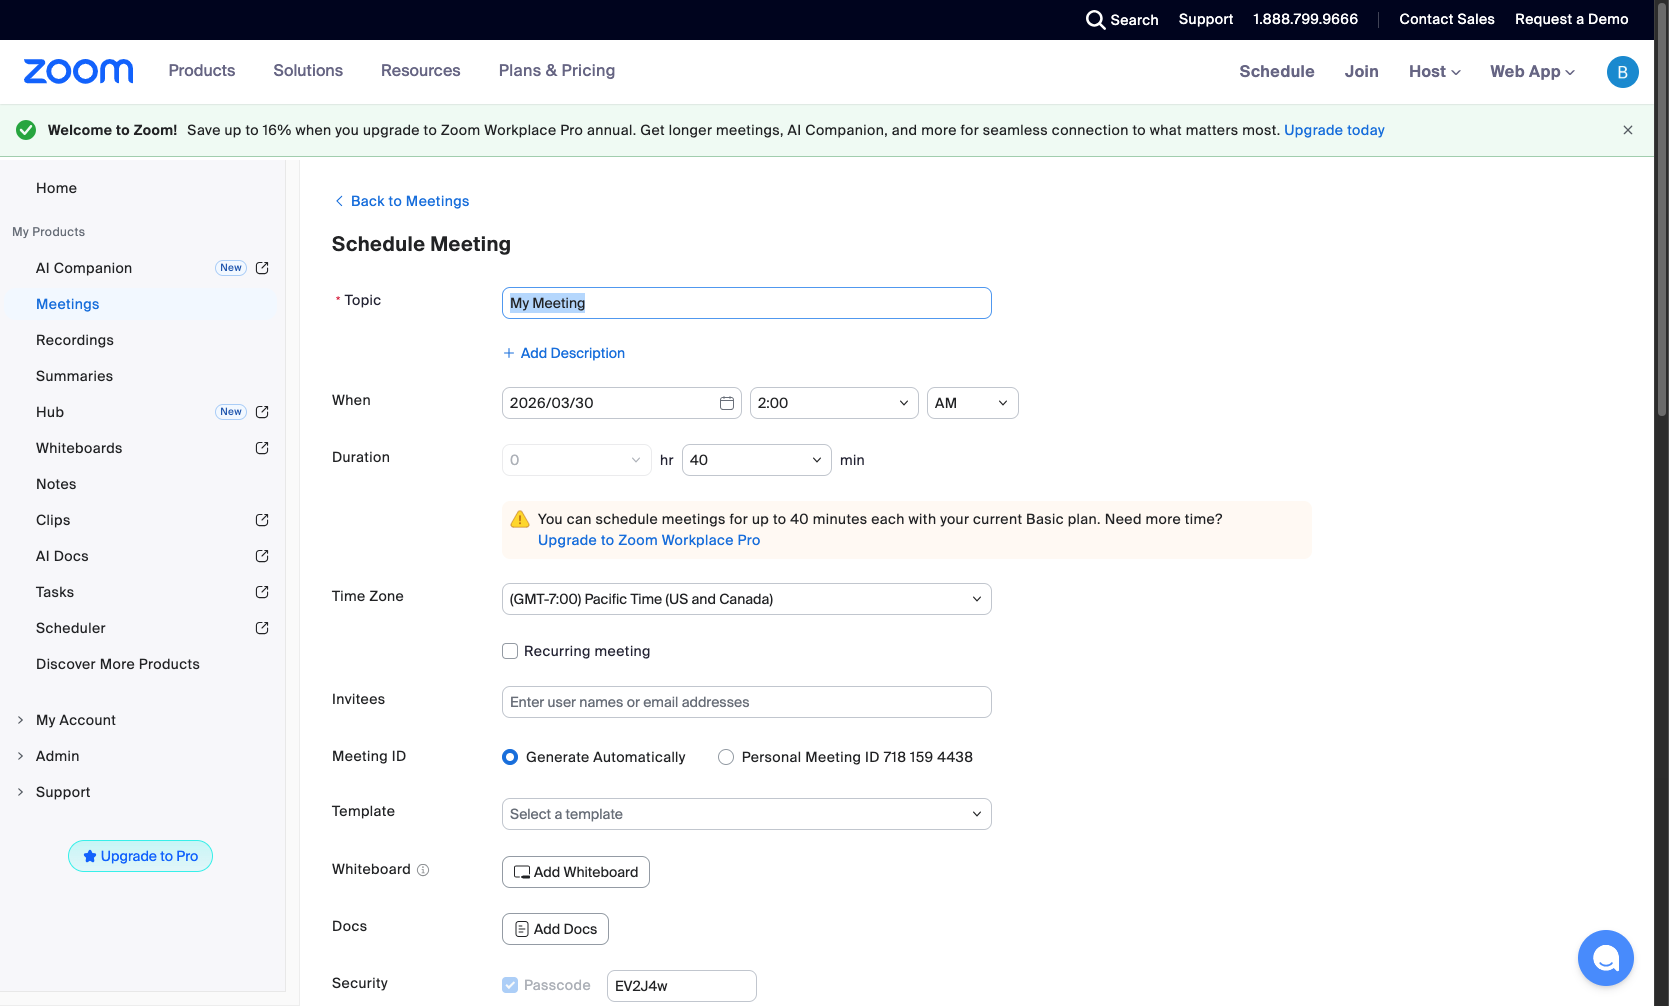Click Upgrade today link
Screen dimensions: 1669x1006
(1334, 130)
